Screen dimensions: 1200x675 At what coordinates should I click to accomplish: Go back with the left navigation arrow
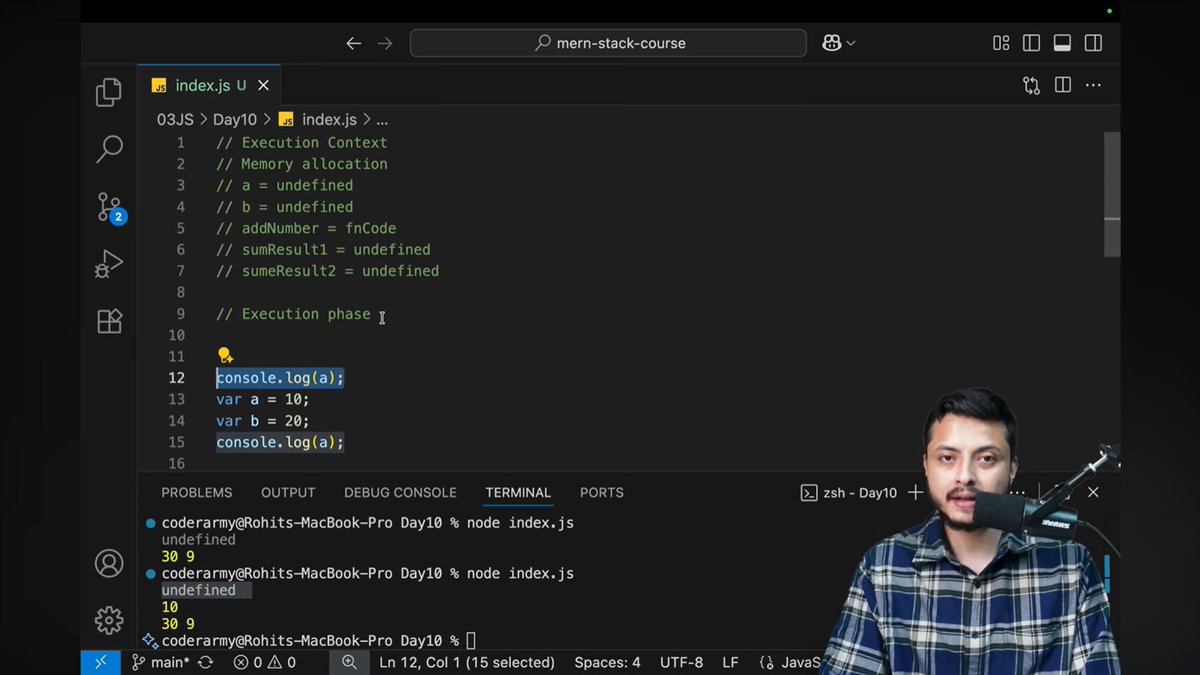353,43
